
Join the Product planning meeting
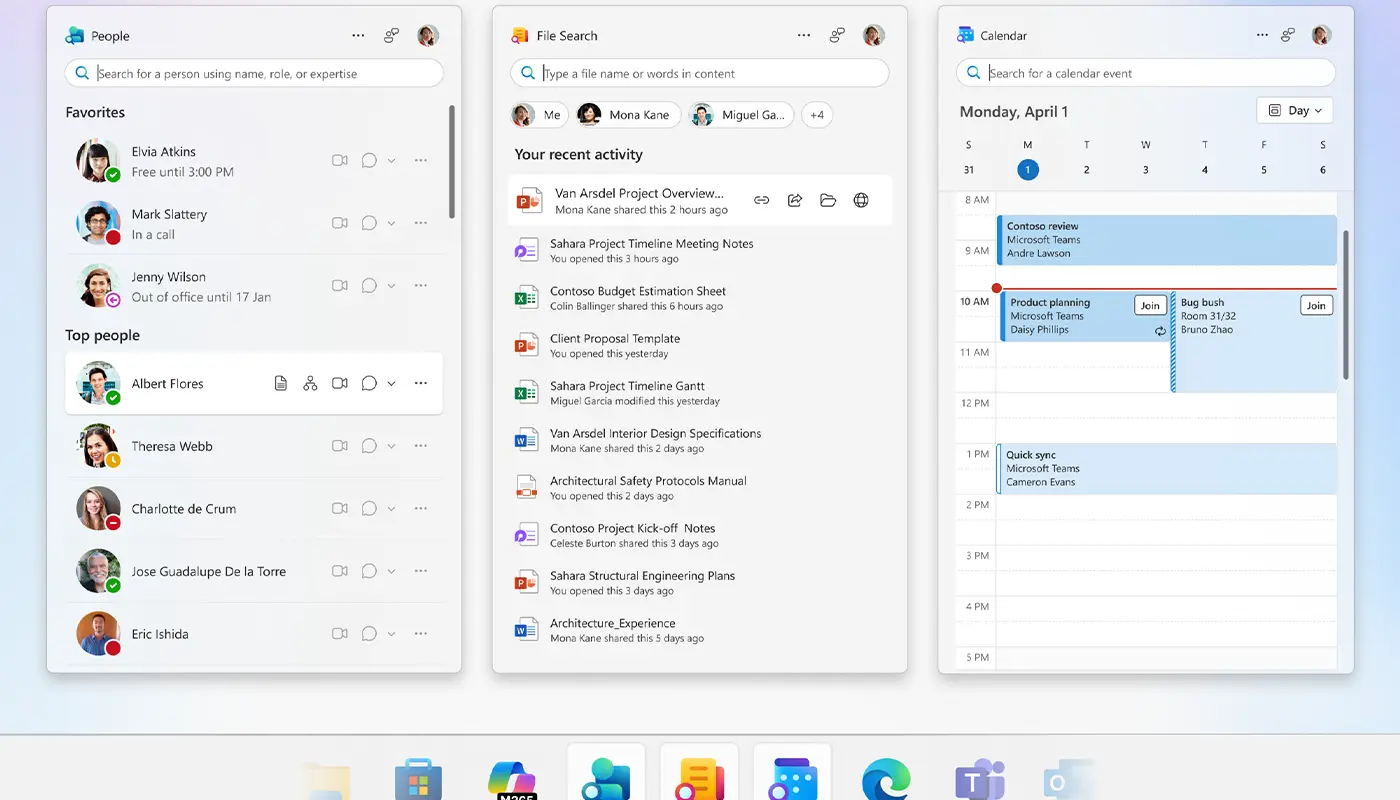pyautogui.click(x=1150, y=305)
